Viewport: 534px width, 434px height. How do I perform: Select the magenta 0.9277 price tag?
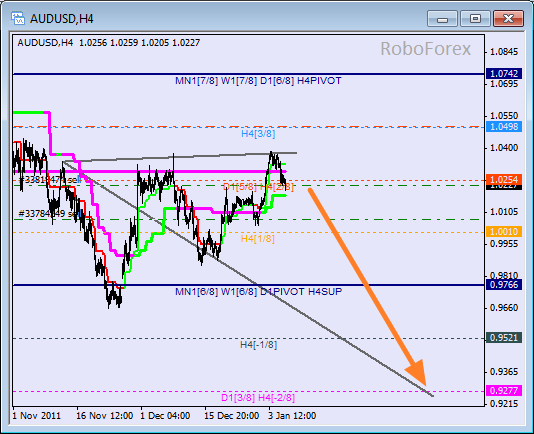[x=504, y=390]
